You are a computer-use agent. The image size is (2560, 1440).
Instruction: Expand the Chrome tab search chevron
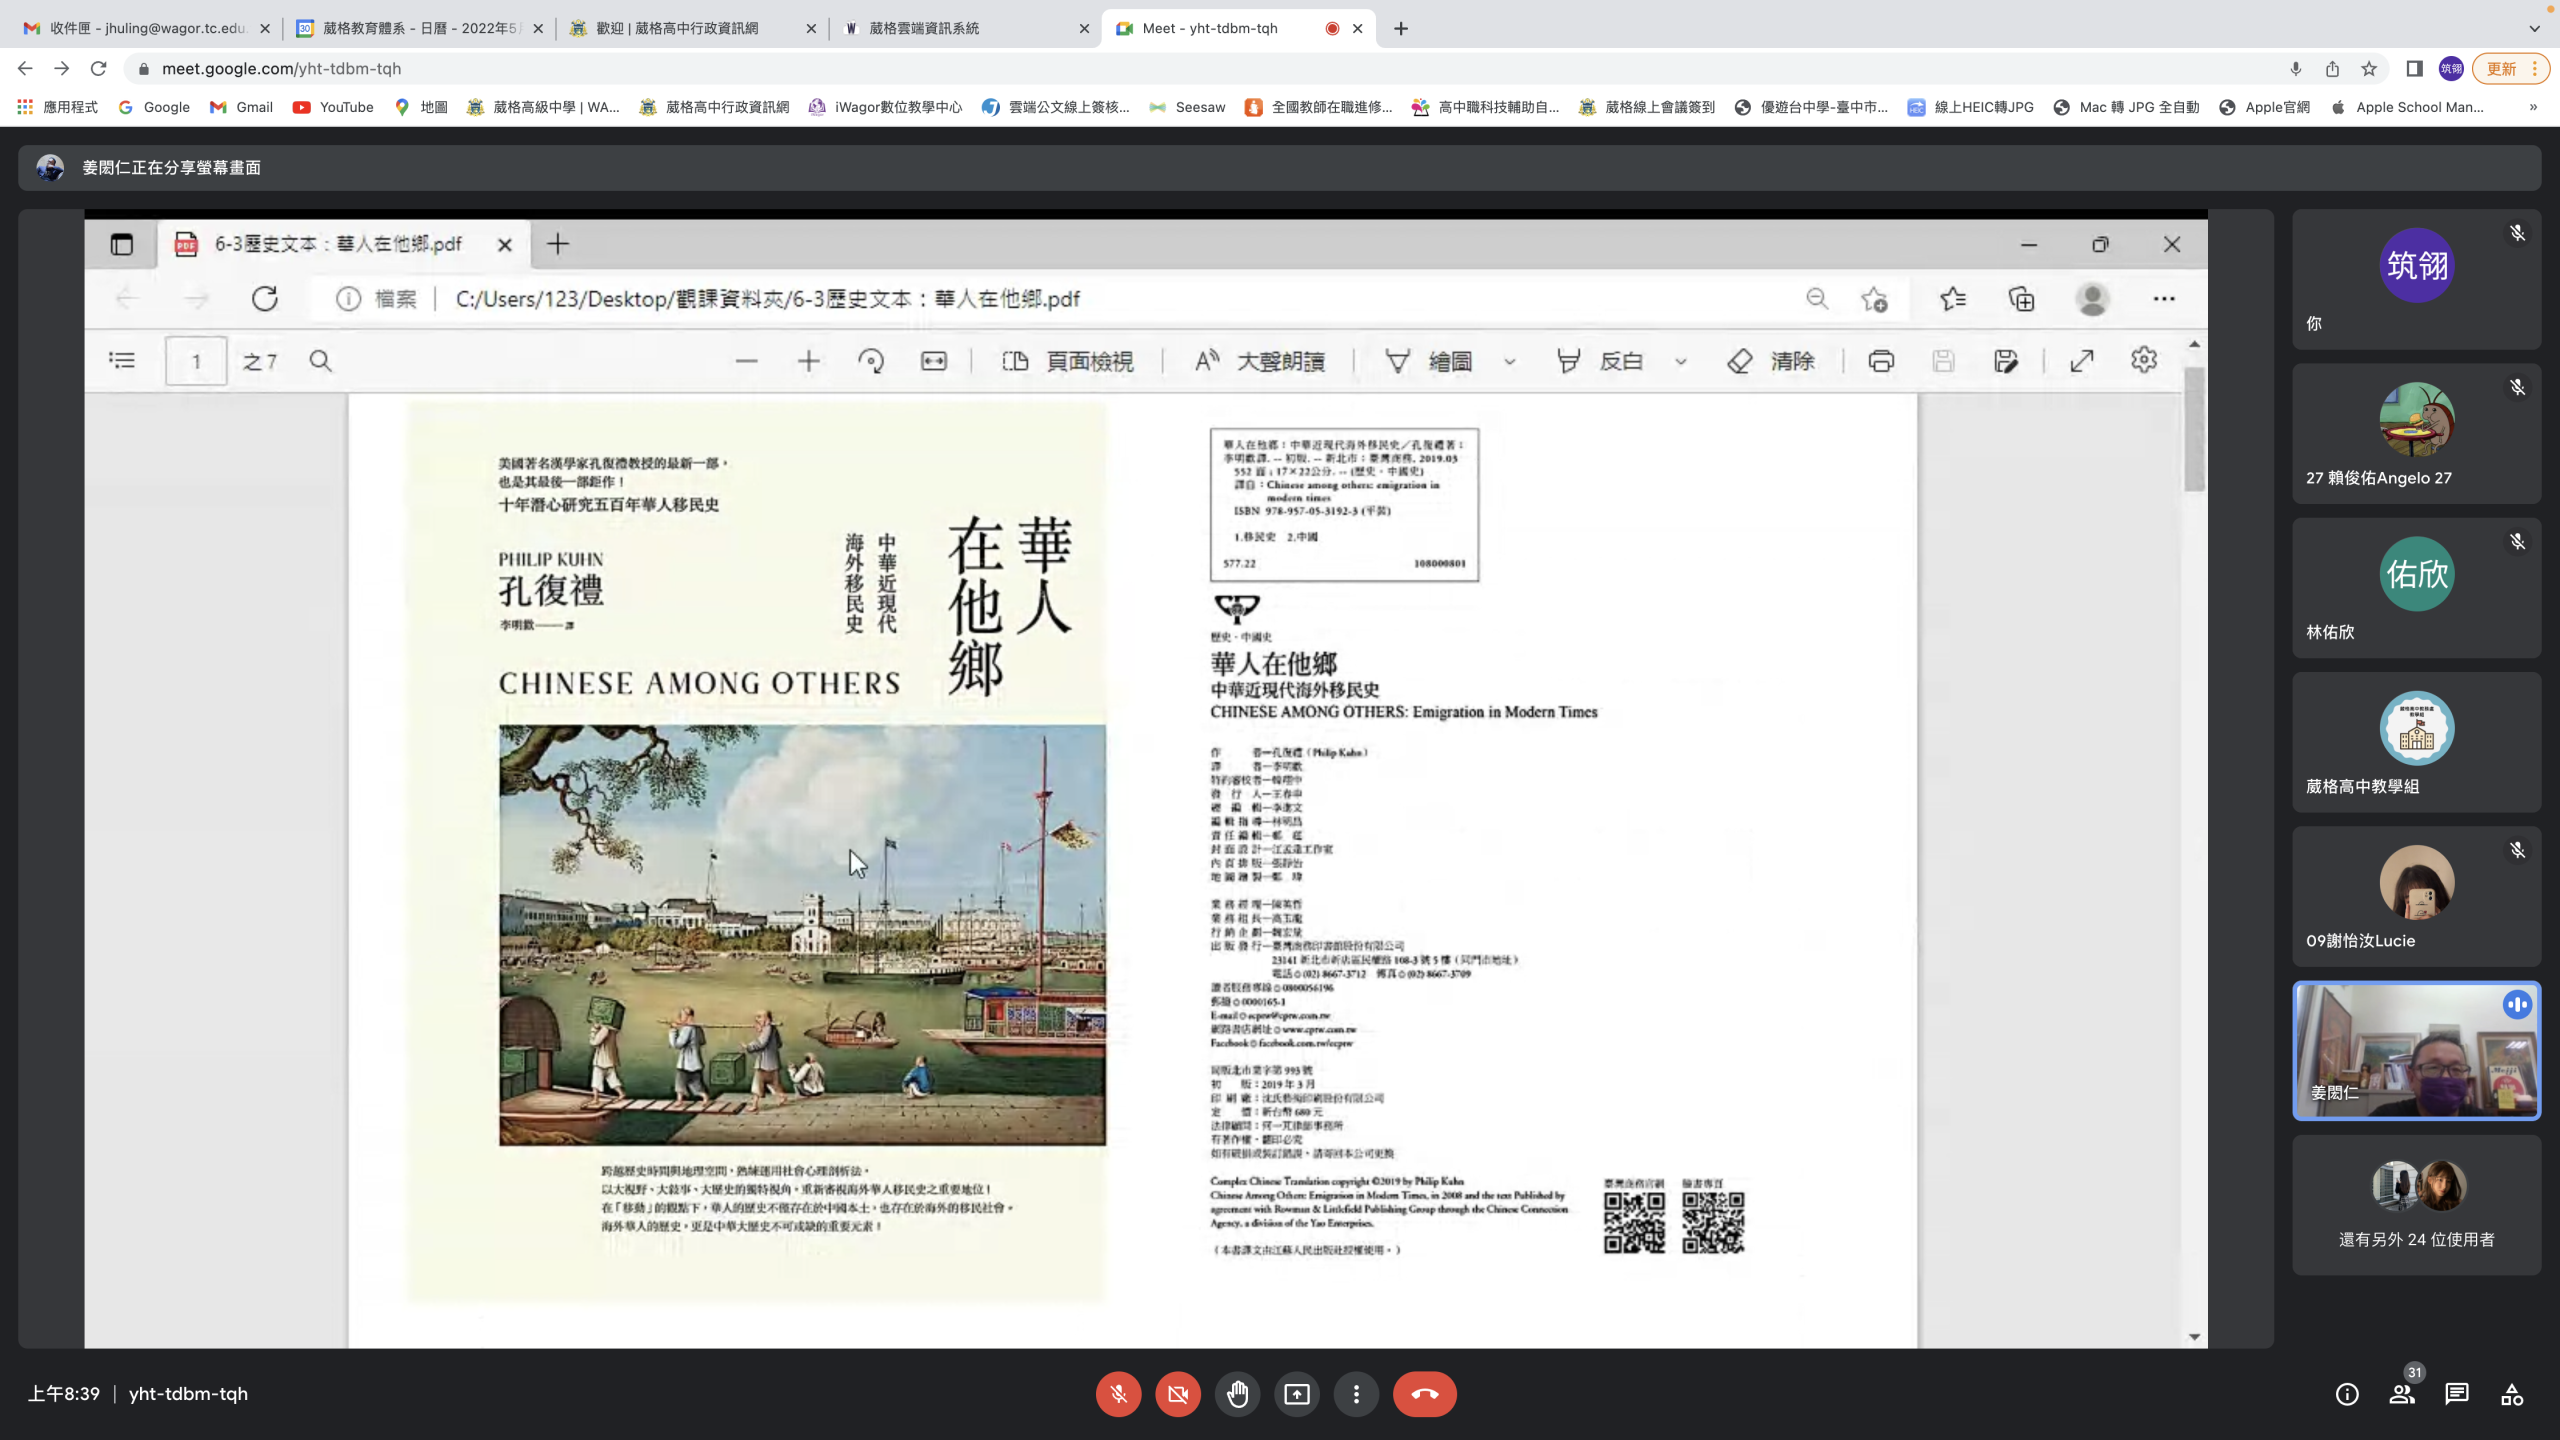2534,28
